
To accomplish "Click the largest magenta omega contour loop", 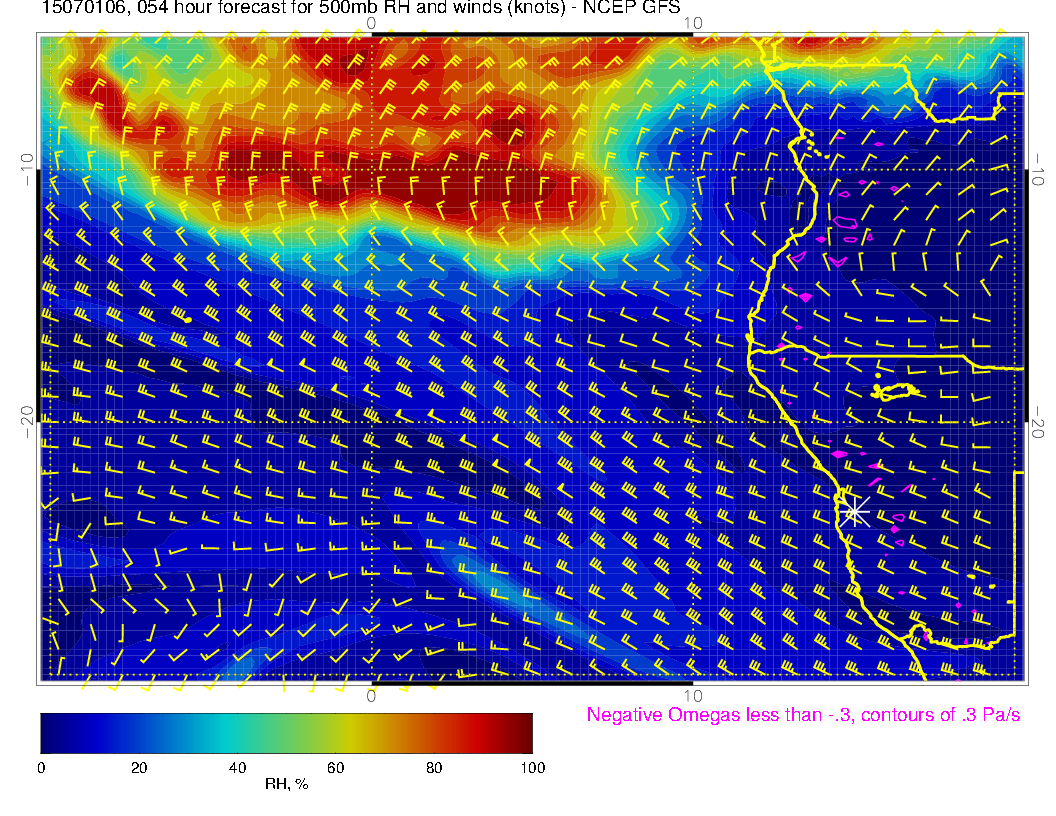I will point(847,223).
